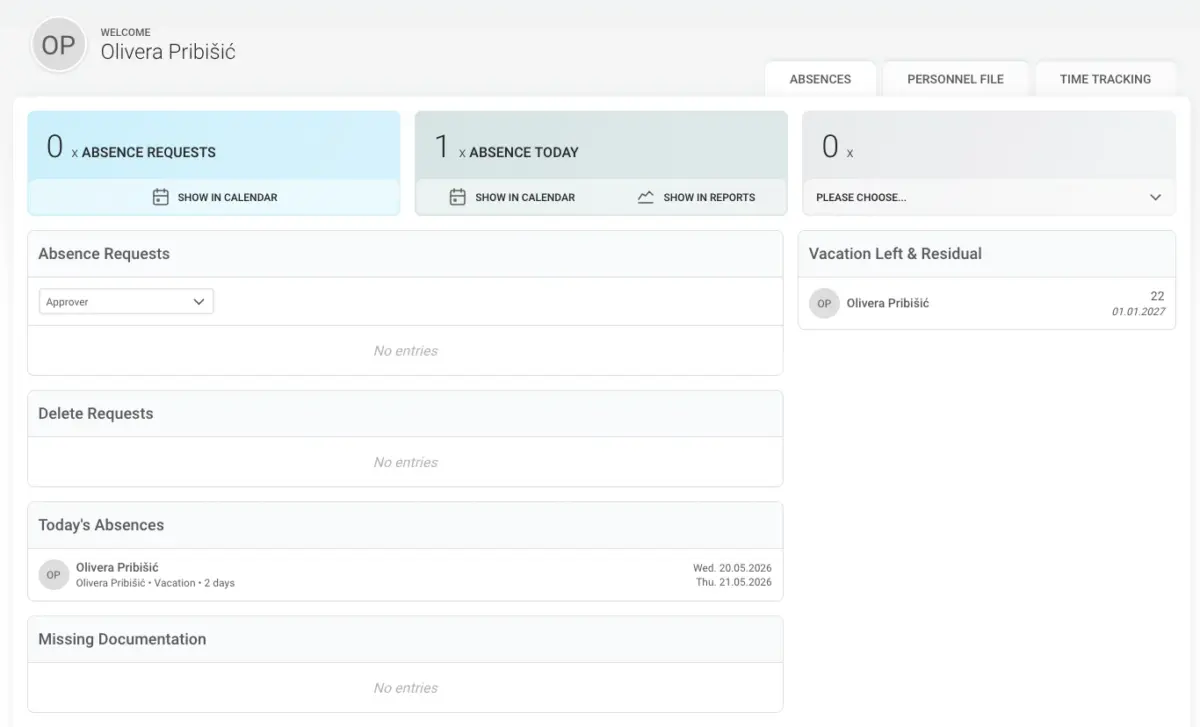Viewport: 1200px width, 727px height.
Task: Click the Missing Documentation section header
Action: (405, 639)
